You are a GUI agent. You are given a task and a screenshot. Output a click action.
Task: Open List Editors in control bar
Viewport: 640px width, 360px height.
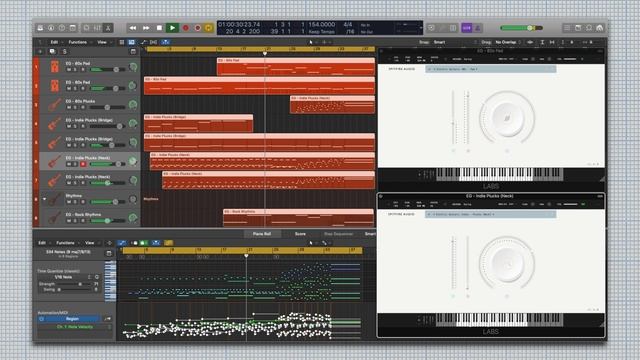[x=567, y=28]
